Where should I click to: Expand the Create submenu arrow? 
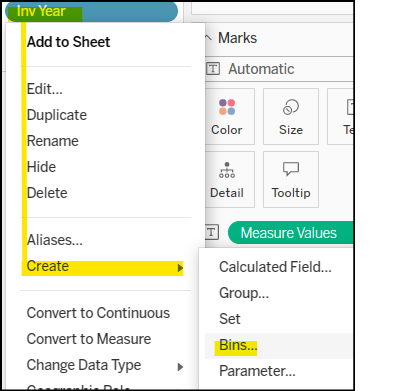click(180, 268)
